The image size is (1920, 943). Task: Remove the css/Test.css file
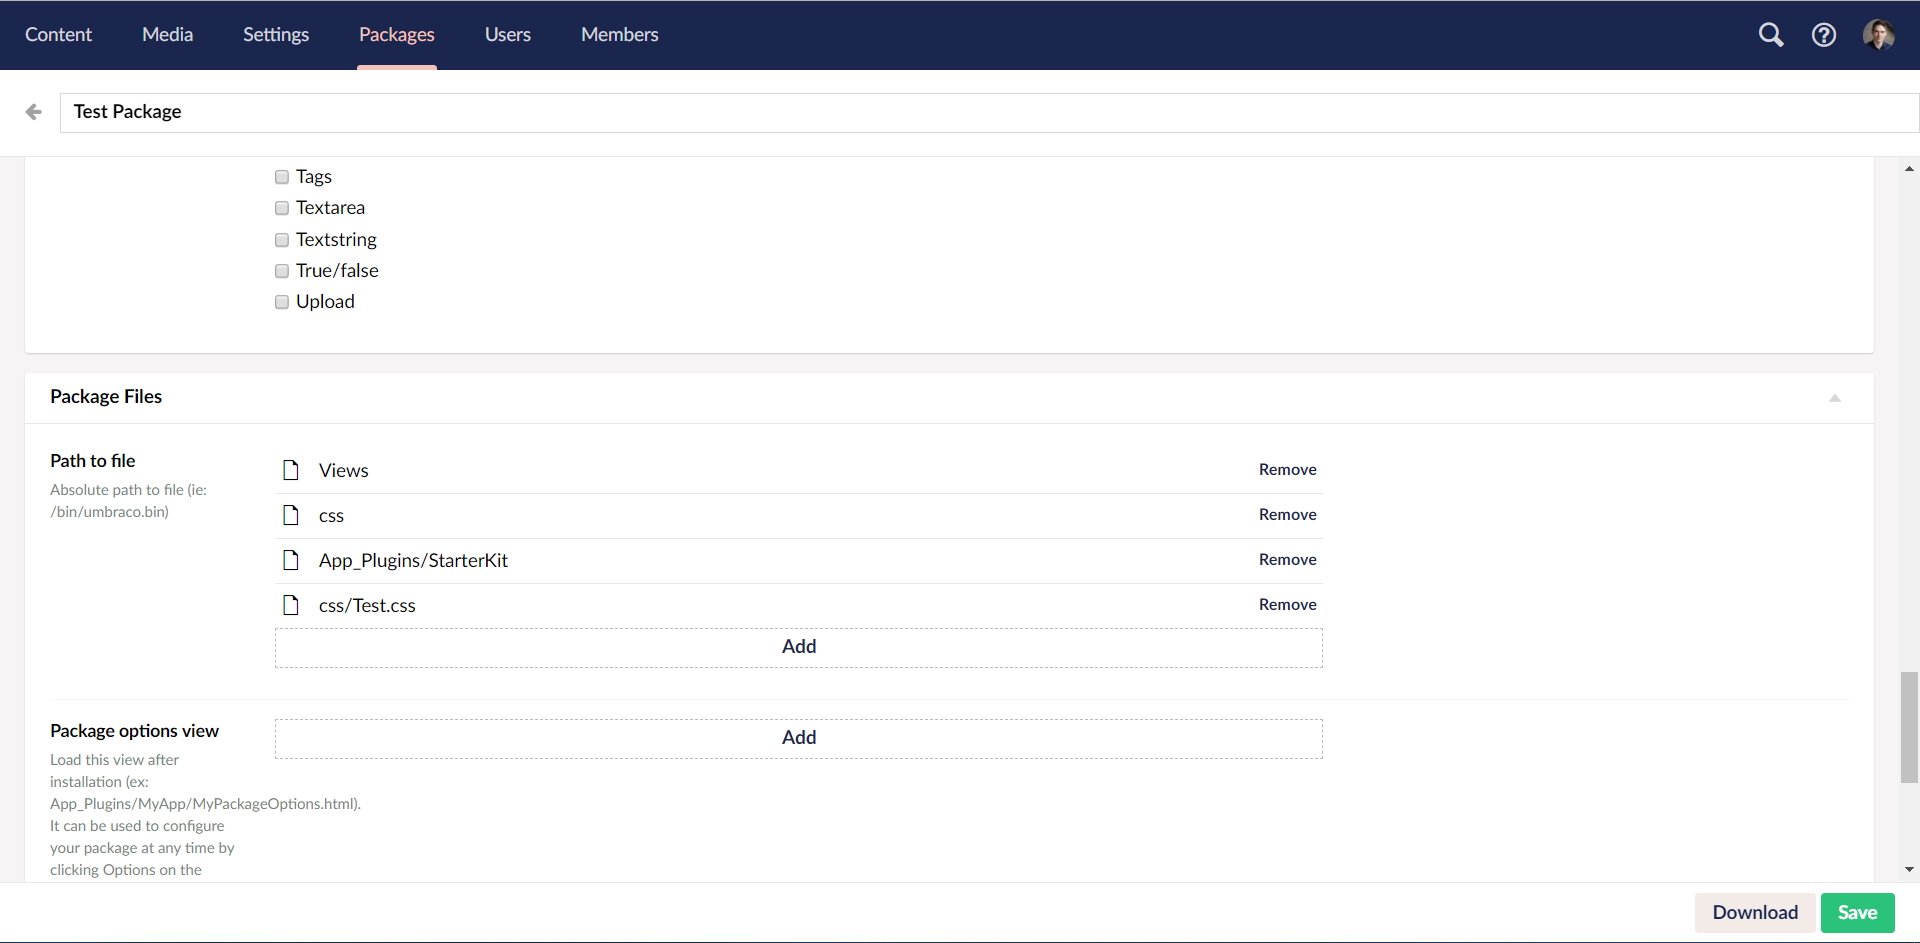[1287, 604]
